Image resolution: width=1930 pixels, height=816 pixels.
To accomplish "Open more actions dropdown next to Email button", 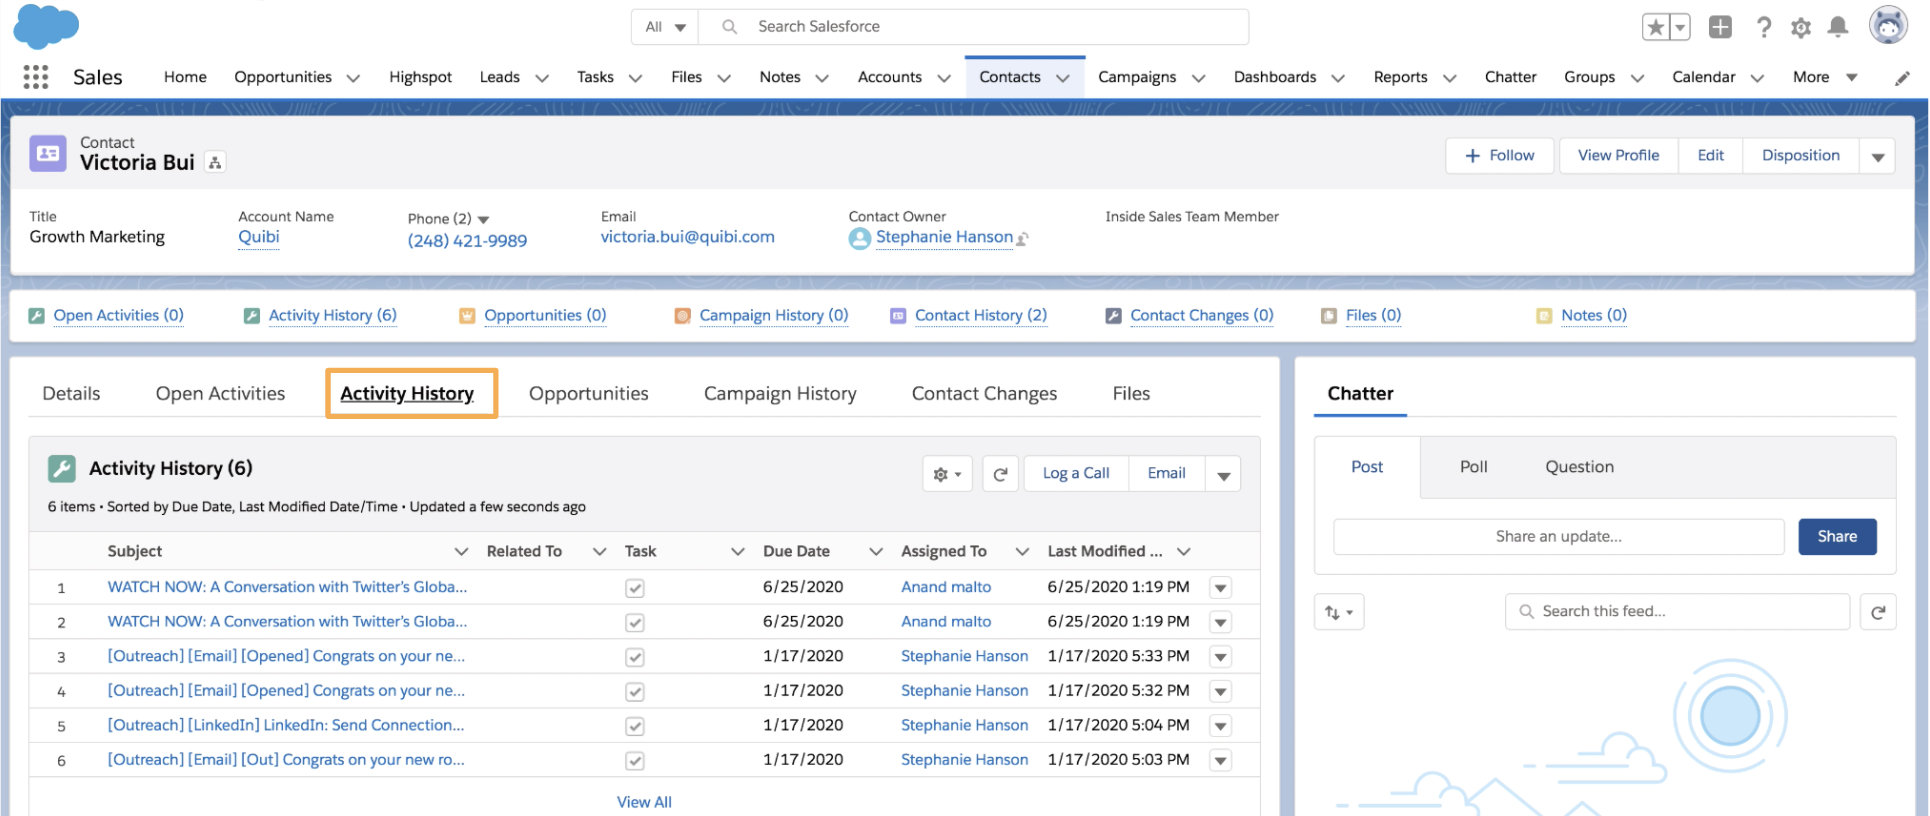I will pyautogui.click(x=1223, y=474).
